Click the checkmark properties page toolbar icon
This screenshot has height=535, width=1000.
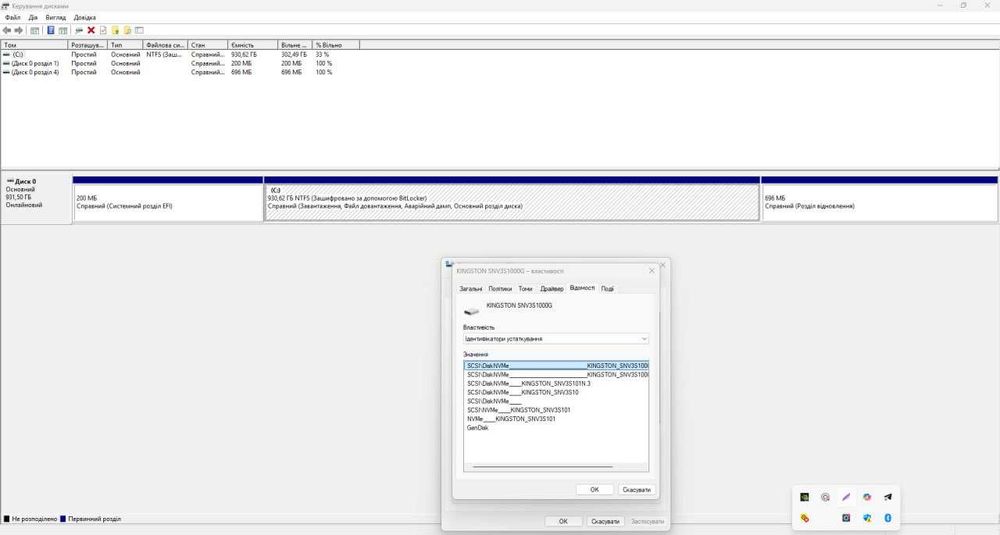(103, 30)
